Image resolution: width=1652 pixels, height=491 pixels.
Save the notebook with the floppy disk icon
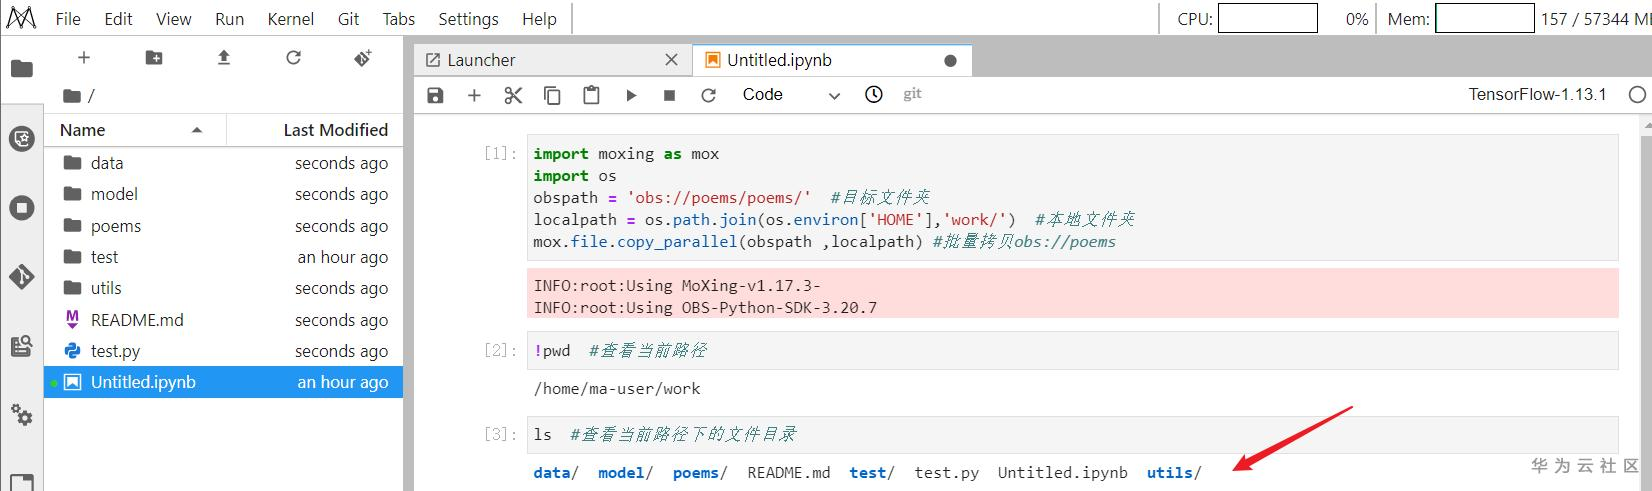[435, 95]
